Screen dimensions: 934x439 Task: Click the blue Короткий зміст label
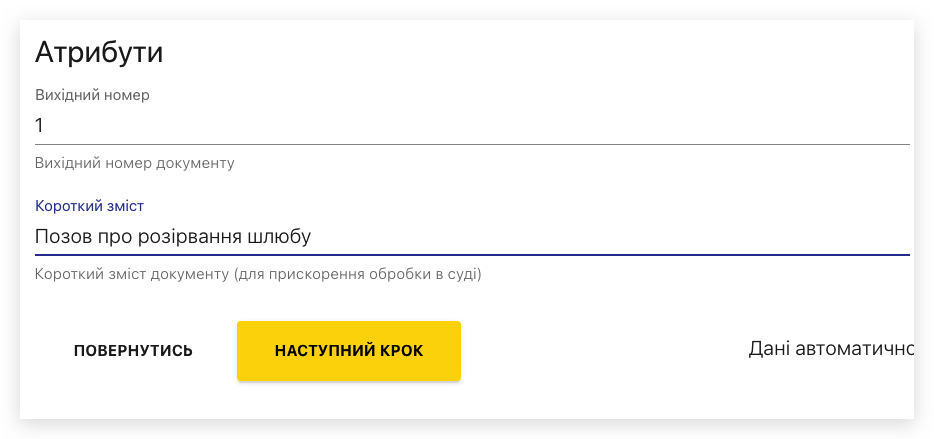coord(90,206)
